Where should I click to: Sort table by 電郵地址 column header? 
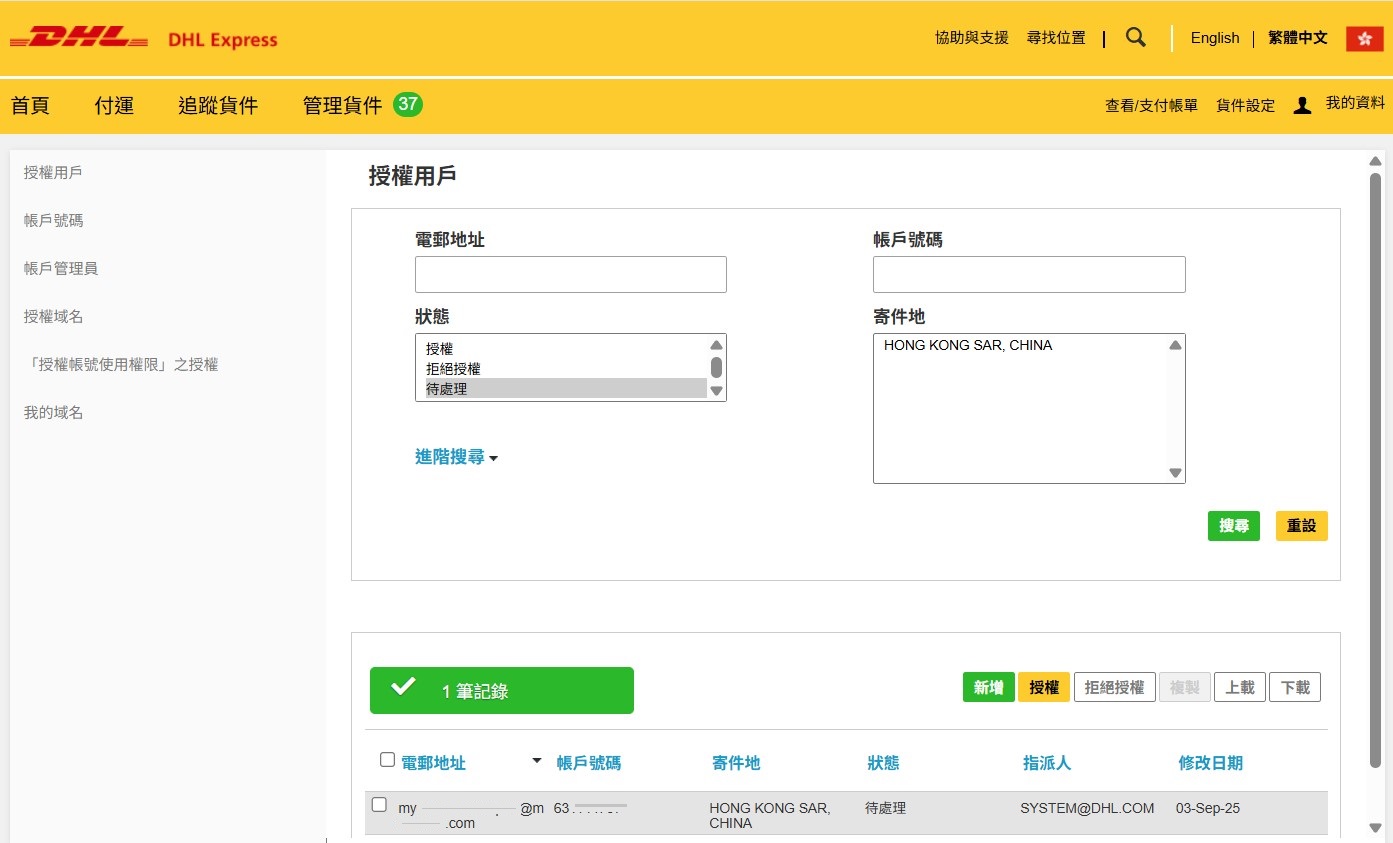click(x=433, y=763)
